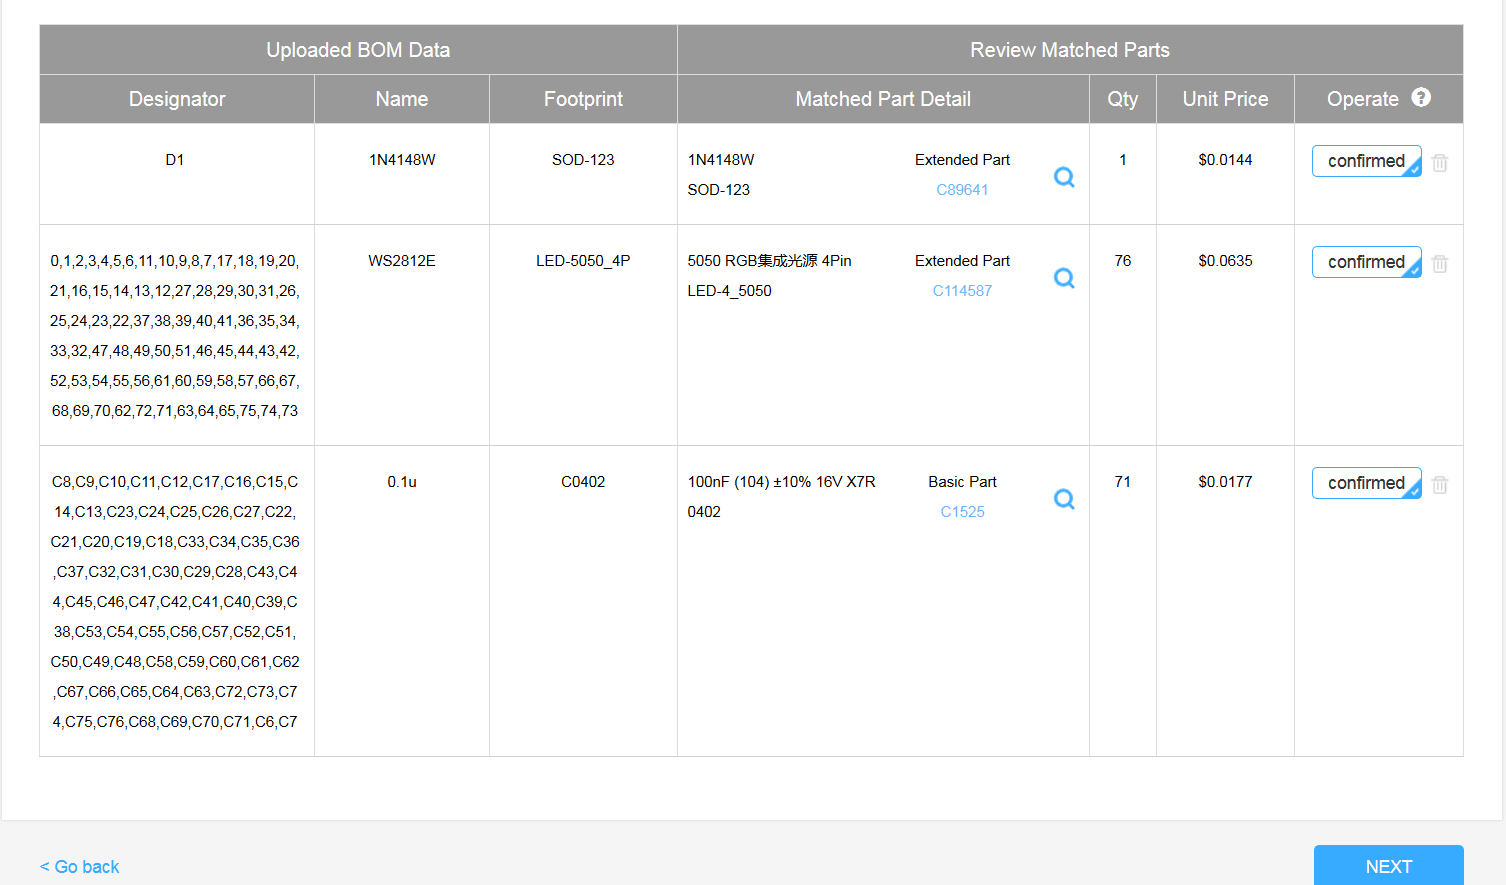This screenshot has width=1506, height=885.
Task: Select the Designator column header
Action: (x=176, y=98)
